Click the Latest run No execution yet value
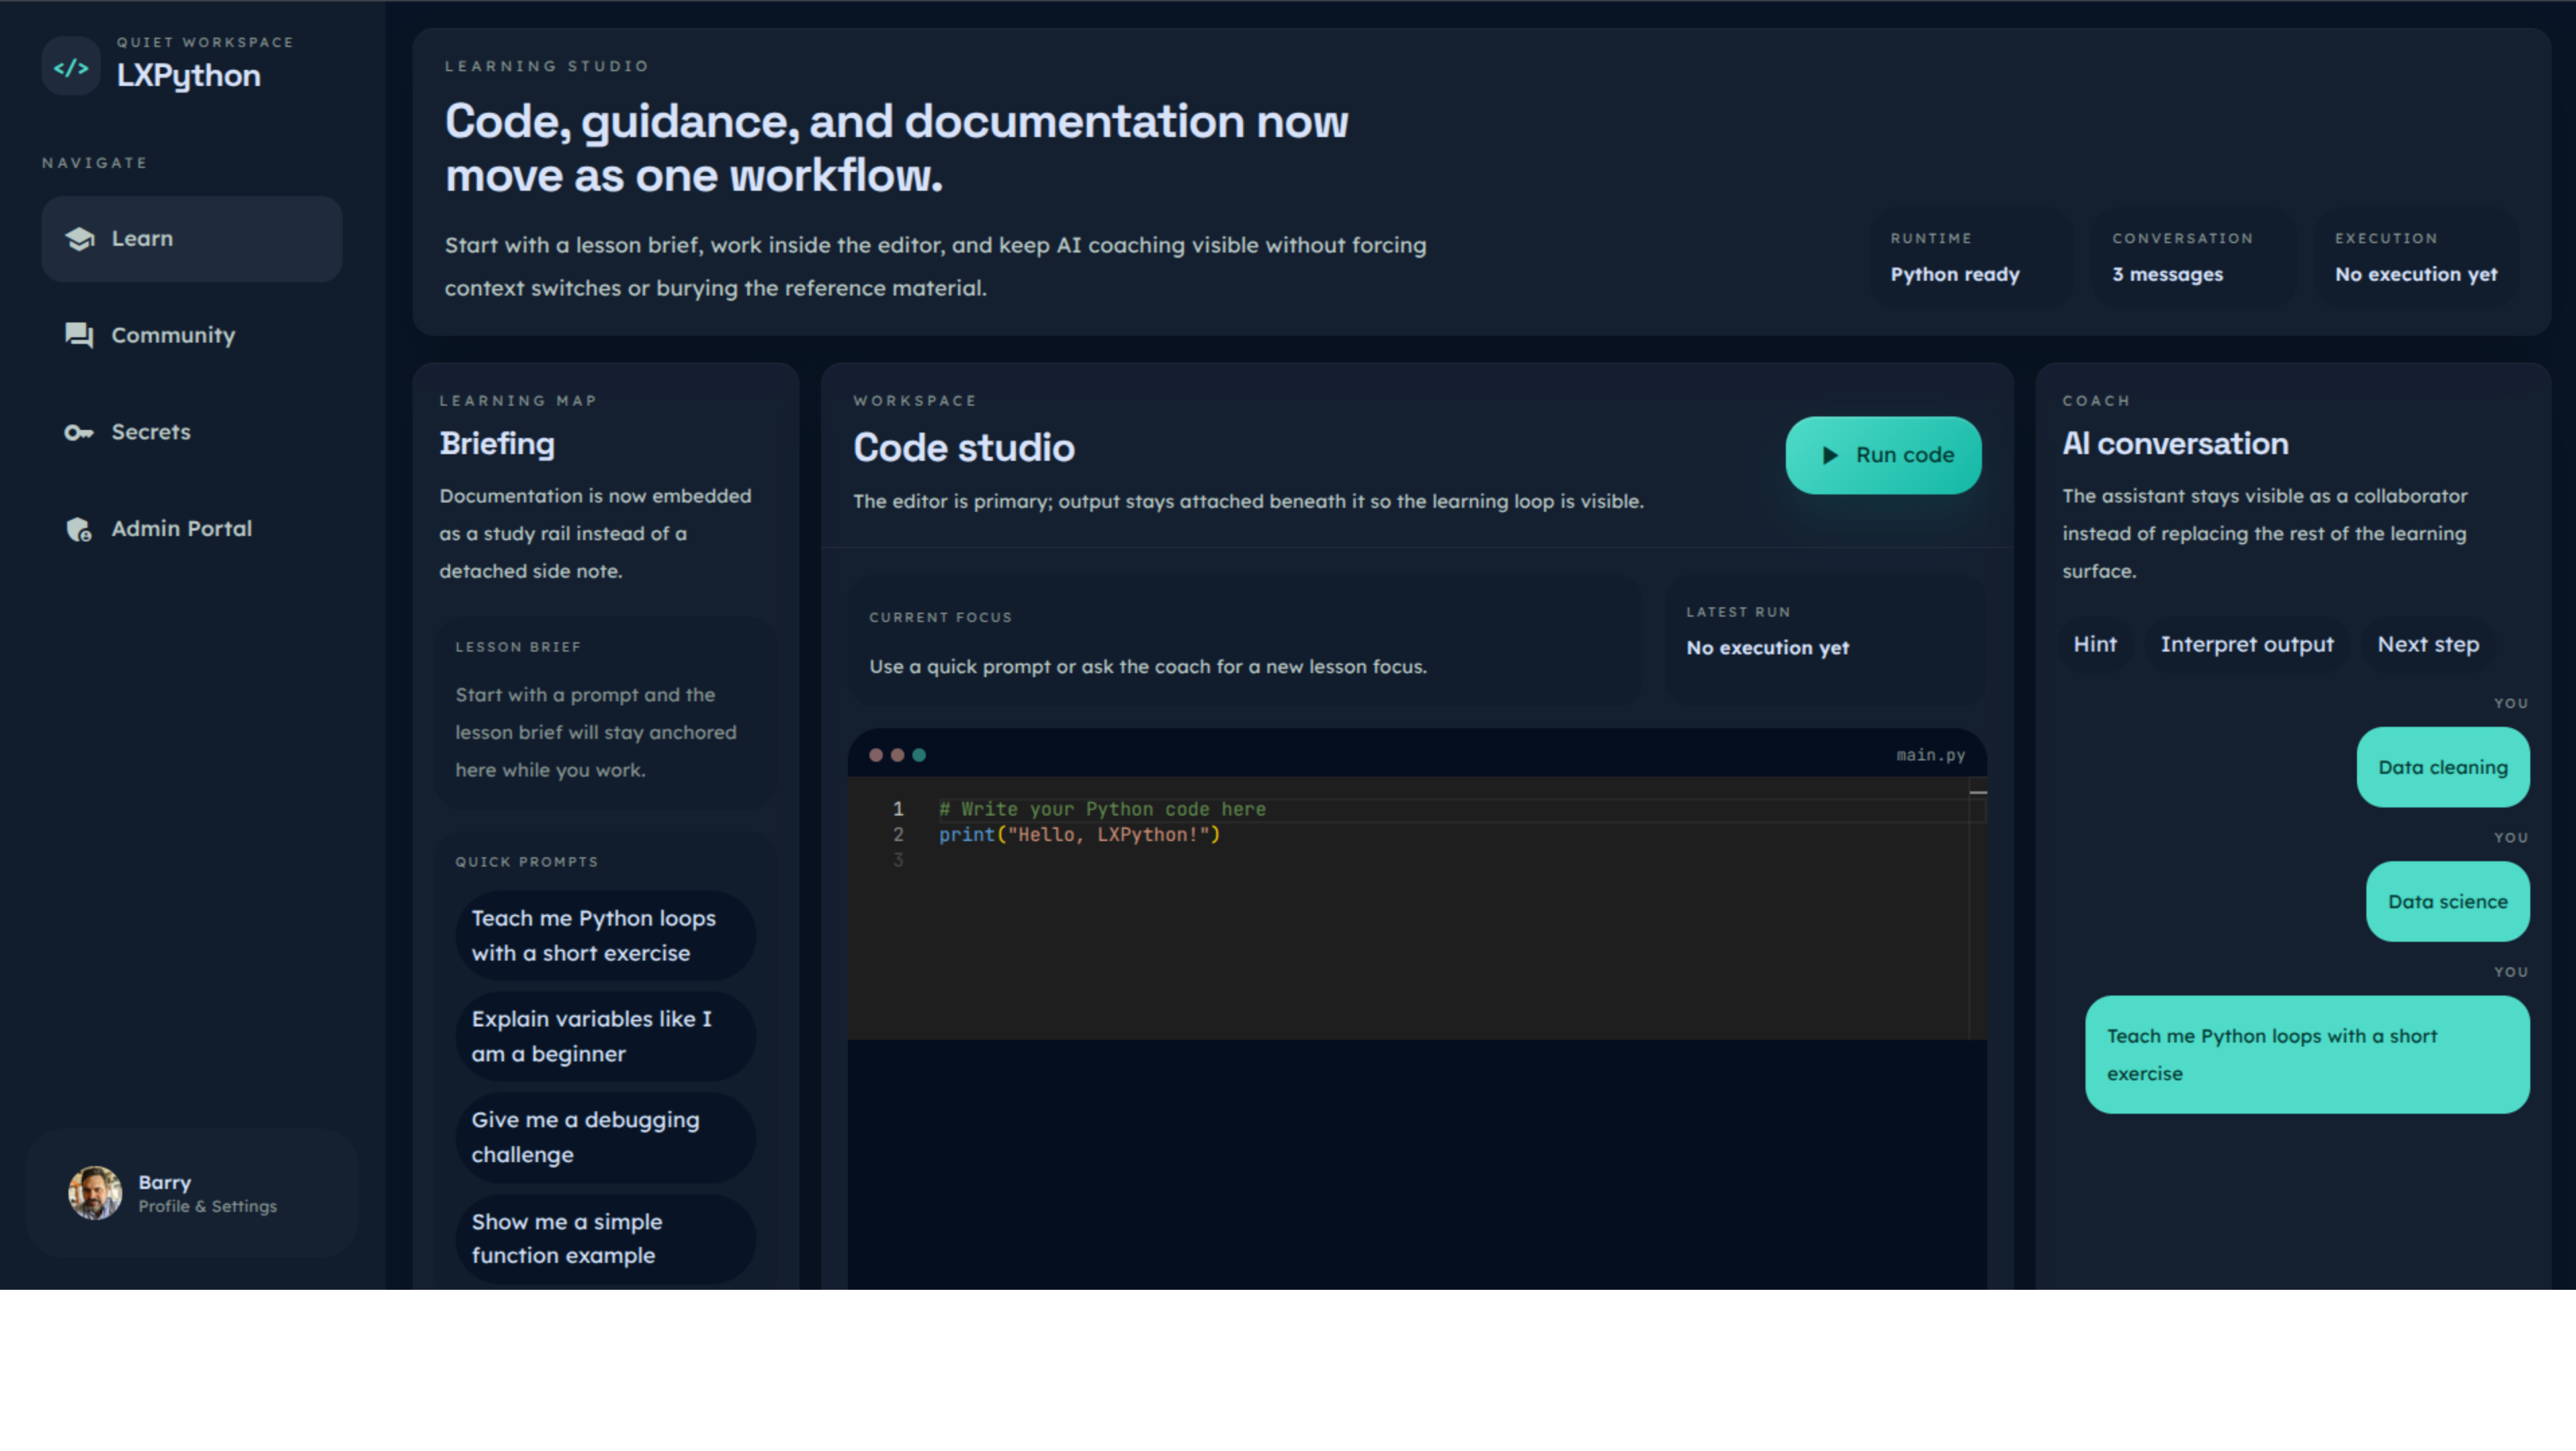This screenshot has width=2576, height=1451. click(x=1767, y=648)
